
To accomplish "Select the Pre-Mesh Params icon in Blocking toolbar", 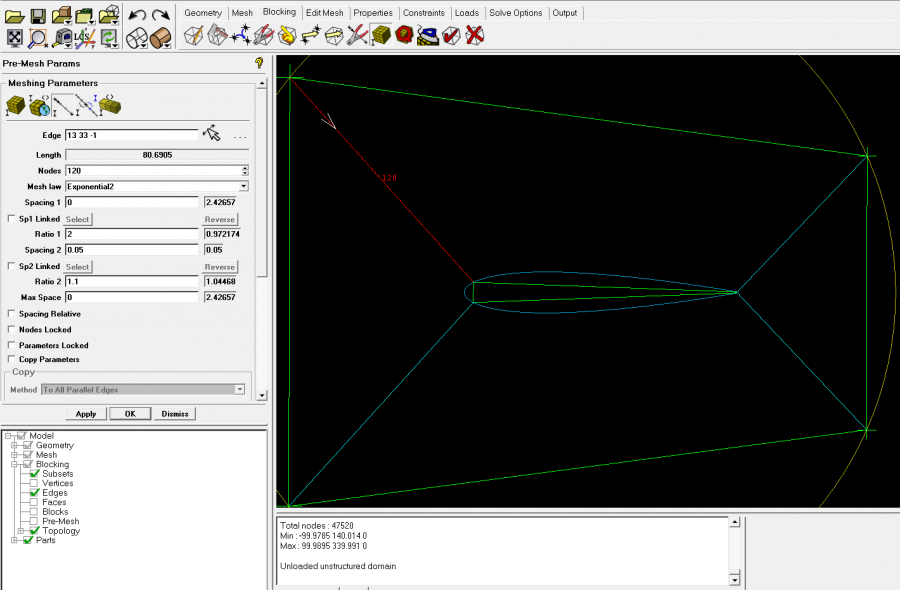I will tap(380, 36).
